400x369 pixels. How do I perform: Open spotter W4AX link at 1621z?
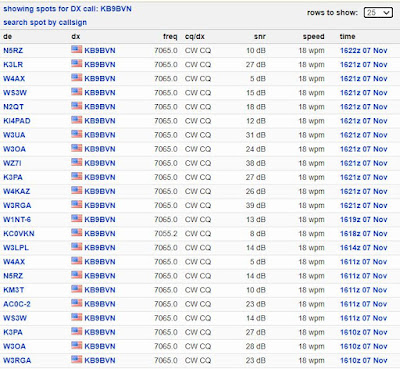point(14,79)
